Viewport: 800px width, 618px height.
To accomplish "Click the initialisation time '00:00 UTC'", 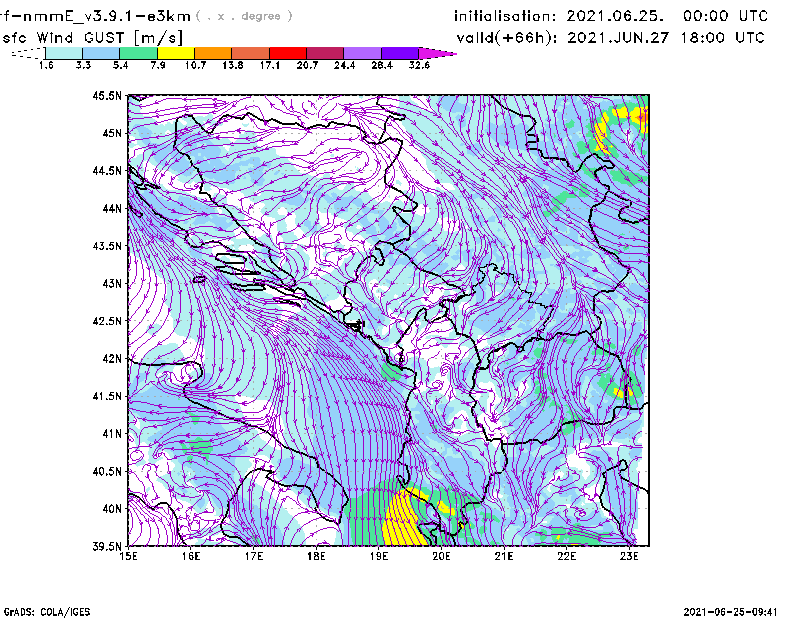I will 726,16.
